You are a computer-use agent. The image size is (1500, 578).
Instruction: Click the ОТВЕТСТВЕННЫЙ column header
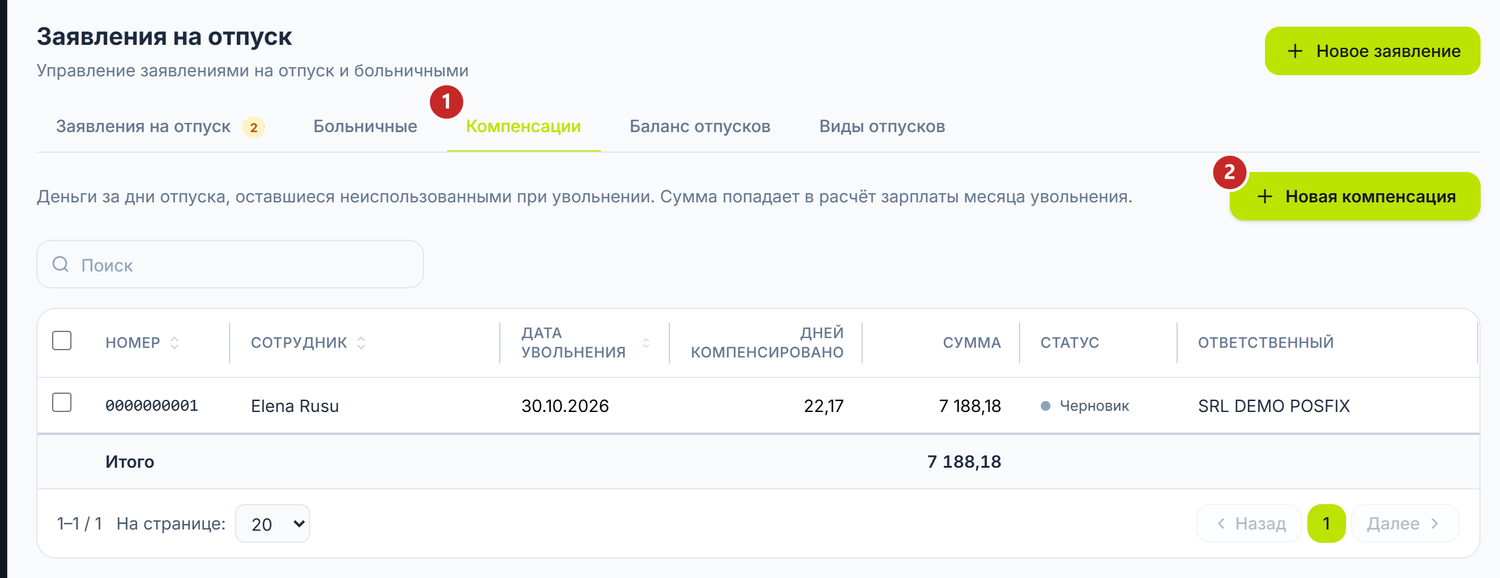[1266, 343]
